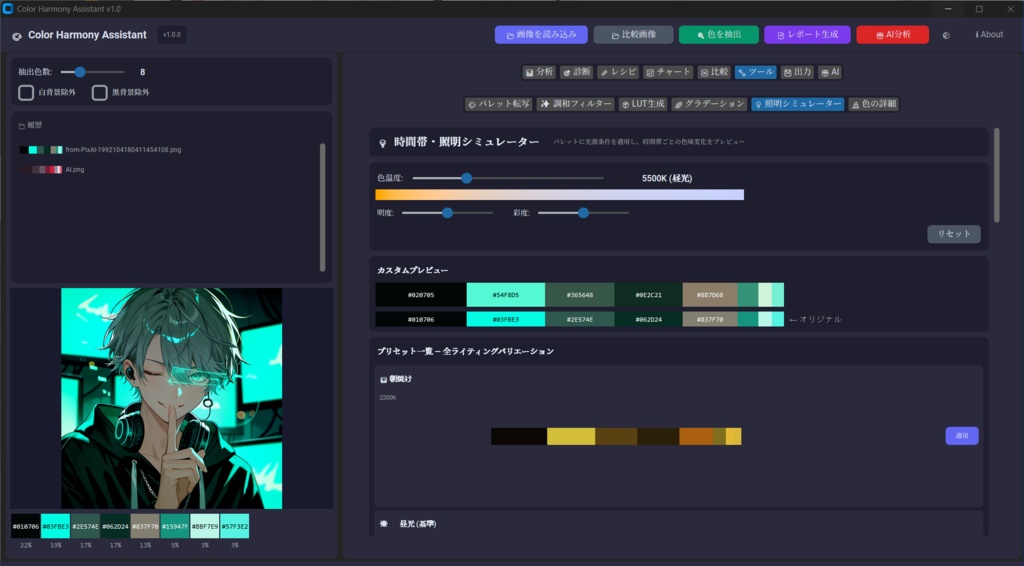Click the purple レポート生成 button

pyautogui.click(x=807, y=35)
